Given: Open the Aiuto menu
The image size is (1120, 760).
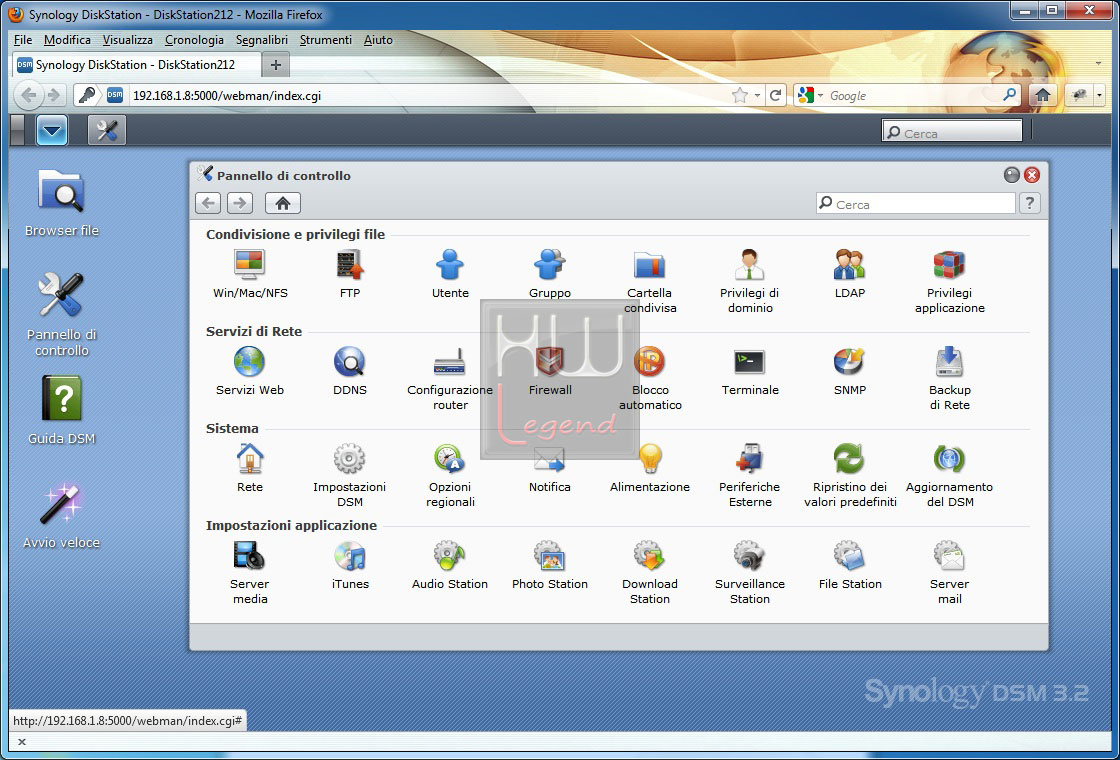Looking at the screenshot, I should point(378,40).
